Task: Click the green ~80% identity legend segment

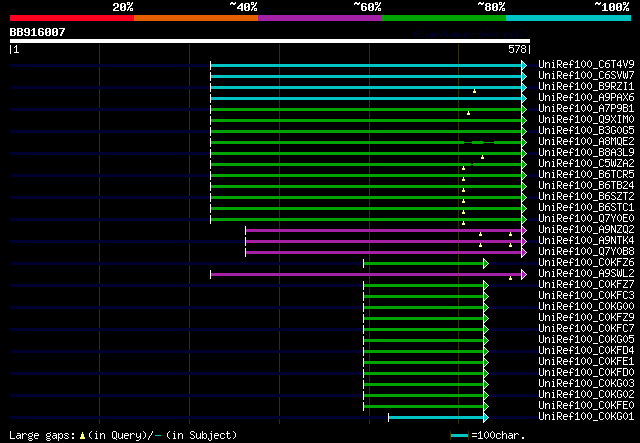Action: [x=444, y=18]
